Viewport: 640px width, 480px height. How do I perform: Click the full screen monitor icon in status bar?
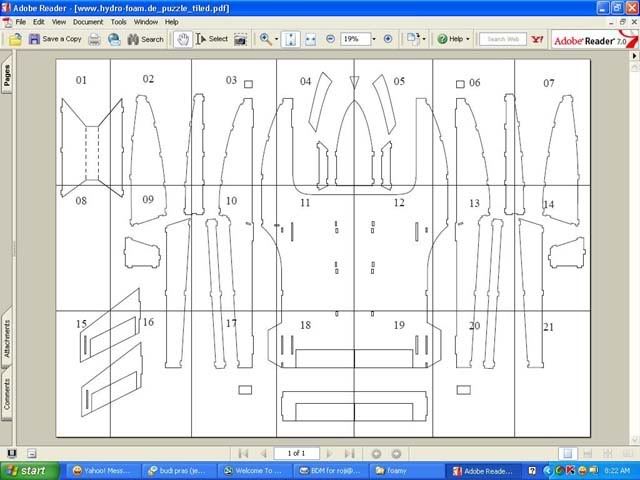pos(12,453)
